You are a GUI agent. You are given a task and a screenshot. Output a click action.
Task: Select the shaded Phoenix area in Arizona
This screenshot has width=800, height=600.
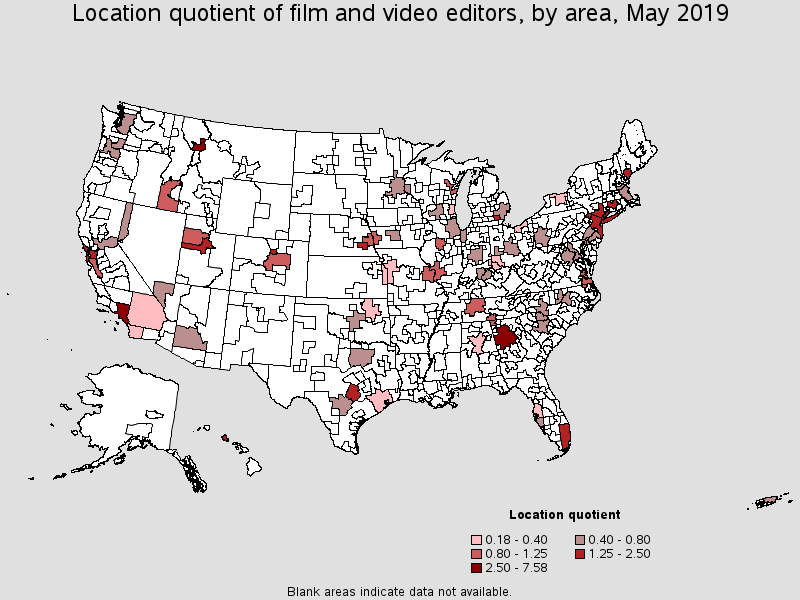(189, 337)
